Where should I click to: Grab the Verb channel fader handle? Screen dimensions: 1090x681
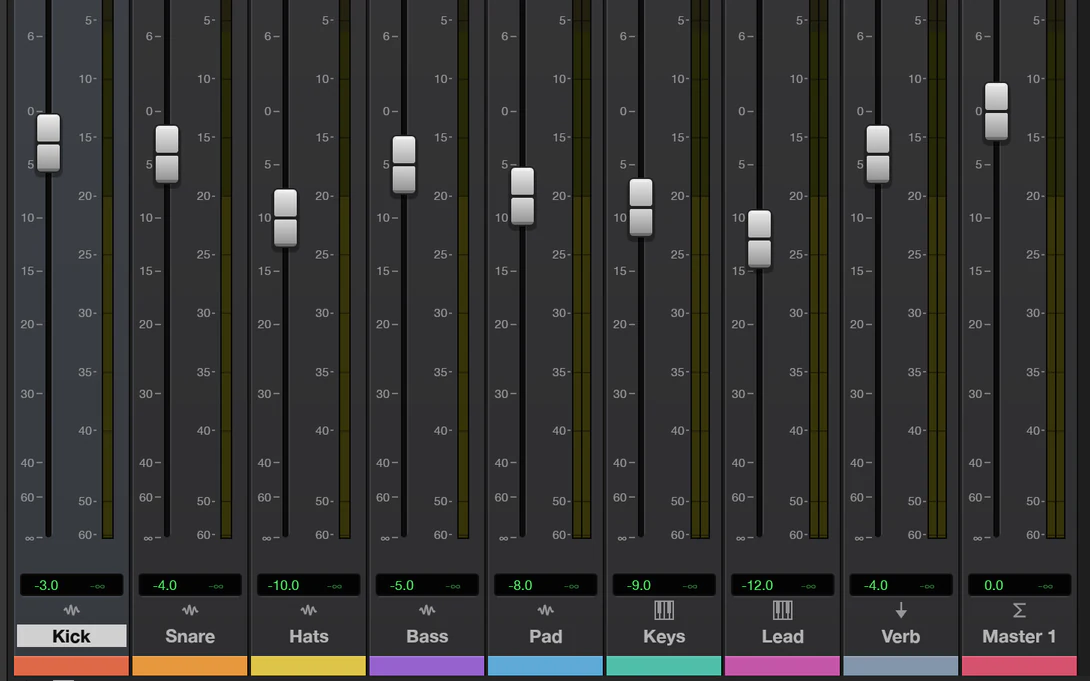click(x=878, y=154)
